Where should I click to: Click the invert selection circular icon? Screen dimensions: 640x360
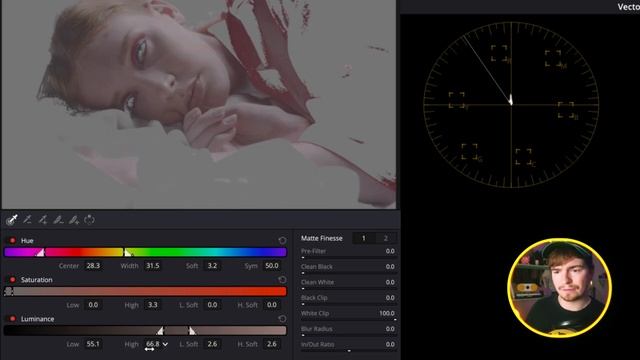[x=89, y=220]
